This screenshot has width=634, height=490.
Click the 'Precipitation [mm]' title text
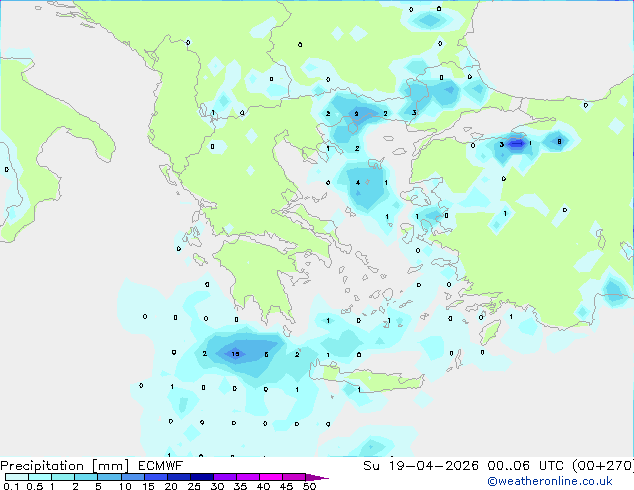[x=65, y=466]
